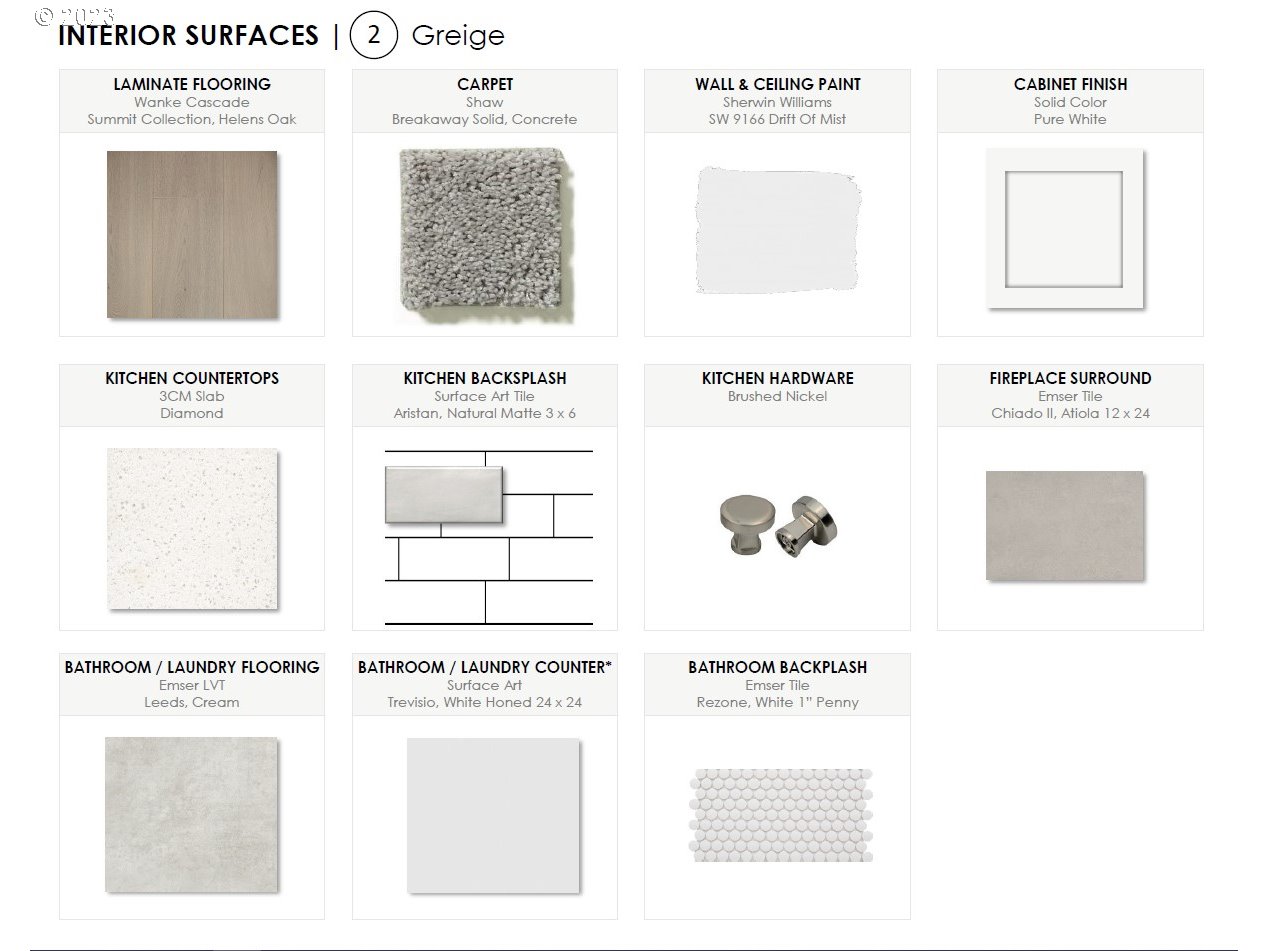1268x951 pixels.
Task: Click the Leeds Cream LVT flooring sample
Action: coord(191,814)
